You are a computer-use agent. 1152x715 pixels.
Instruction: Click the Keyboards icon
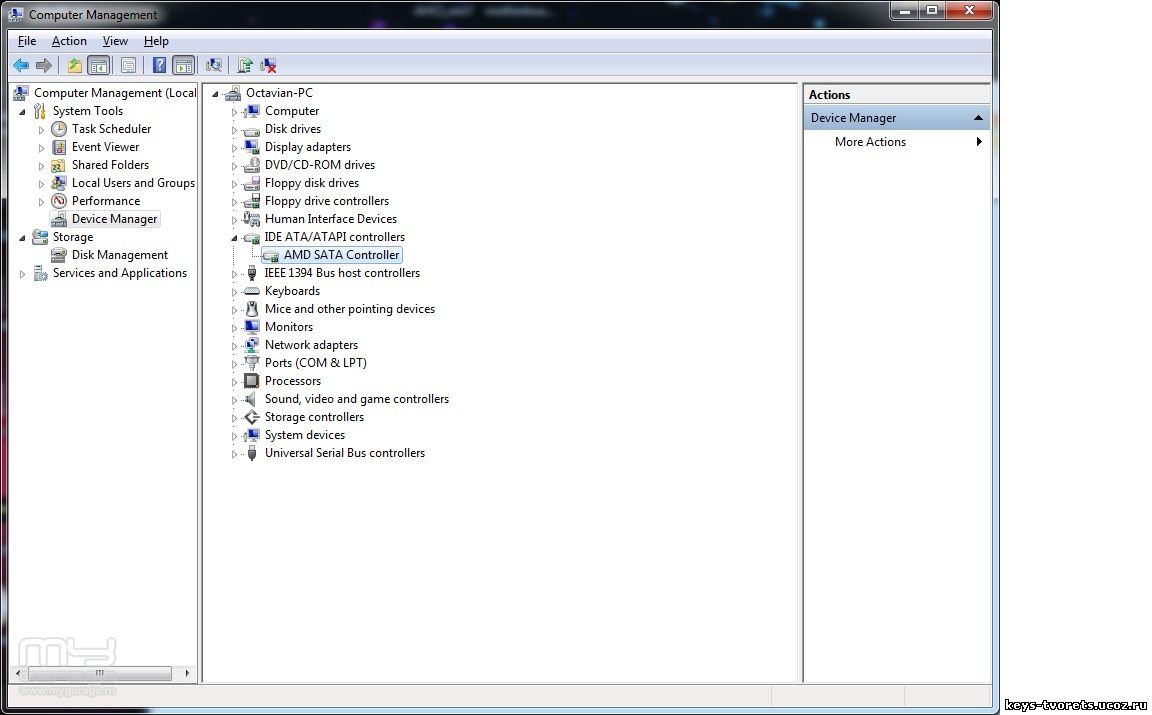(251, 291)
